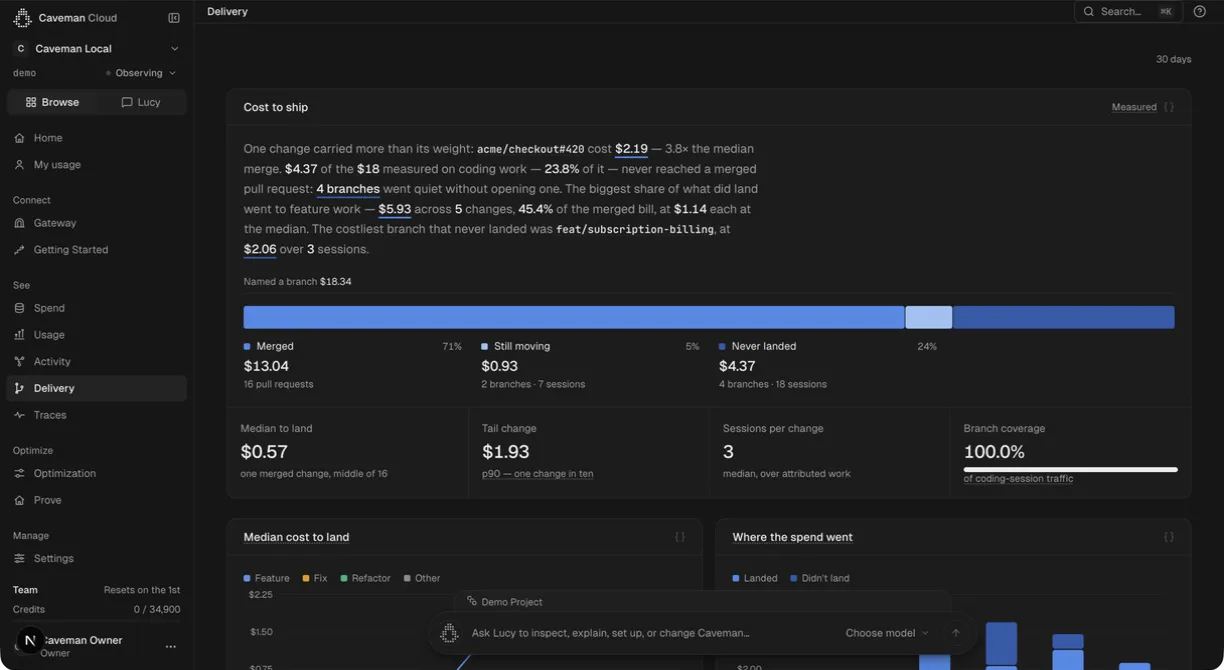
Task: Click the Tail change $1.93 value
Action: (506, 452)
